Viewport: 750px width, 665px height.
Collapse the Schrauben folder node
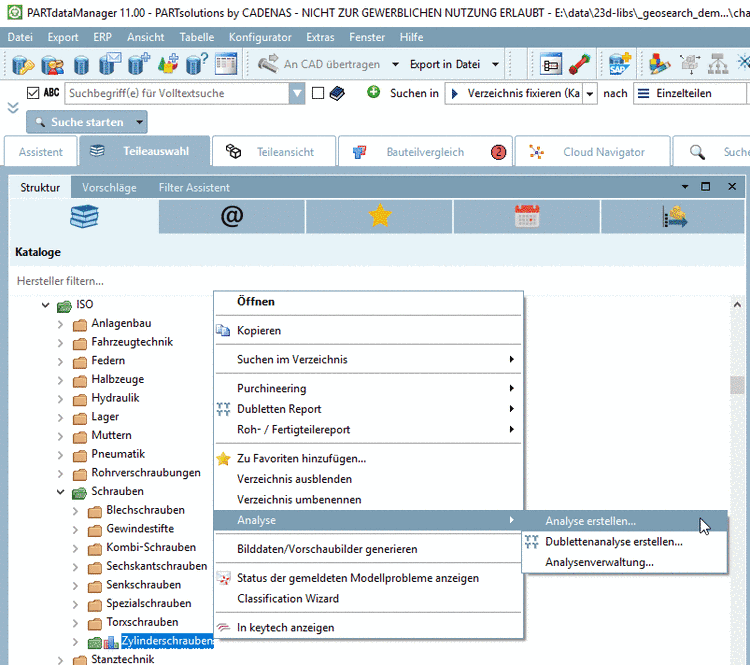click(60, 491)
